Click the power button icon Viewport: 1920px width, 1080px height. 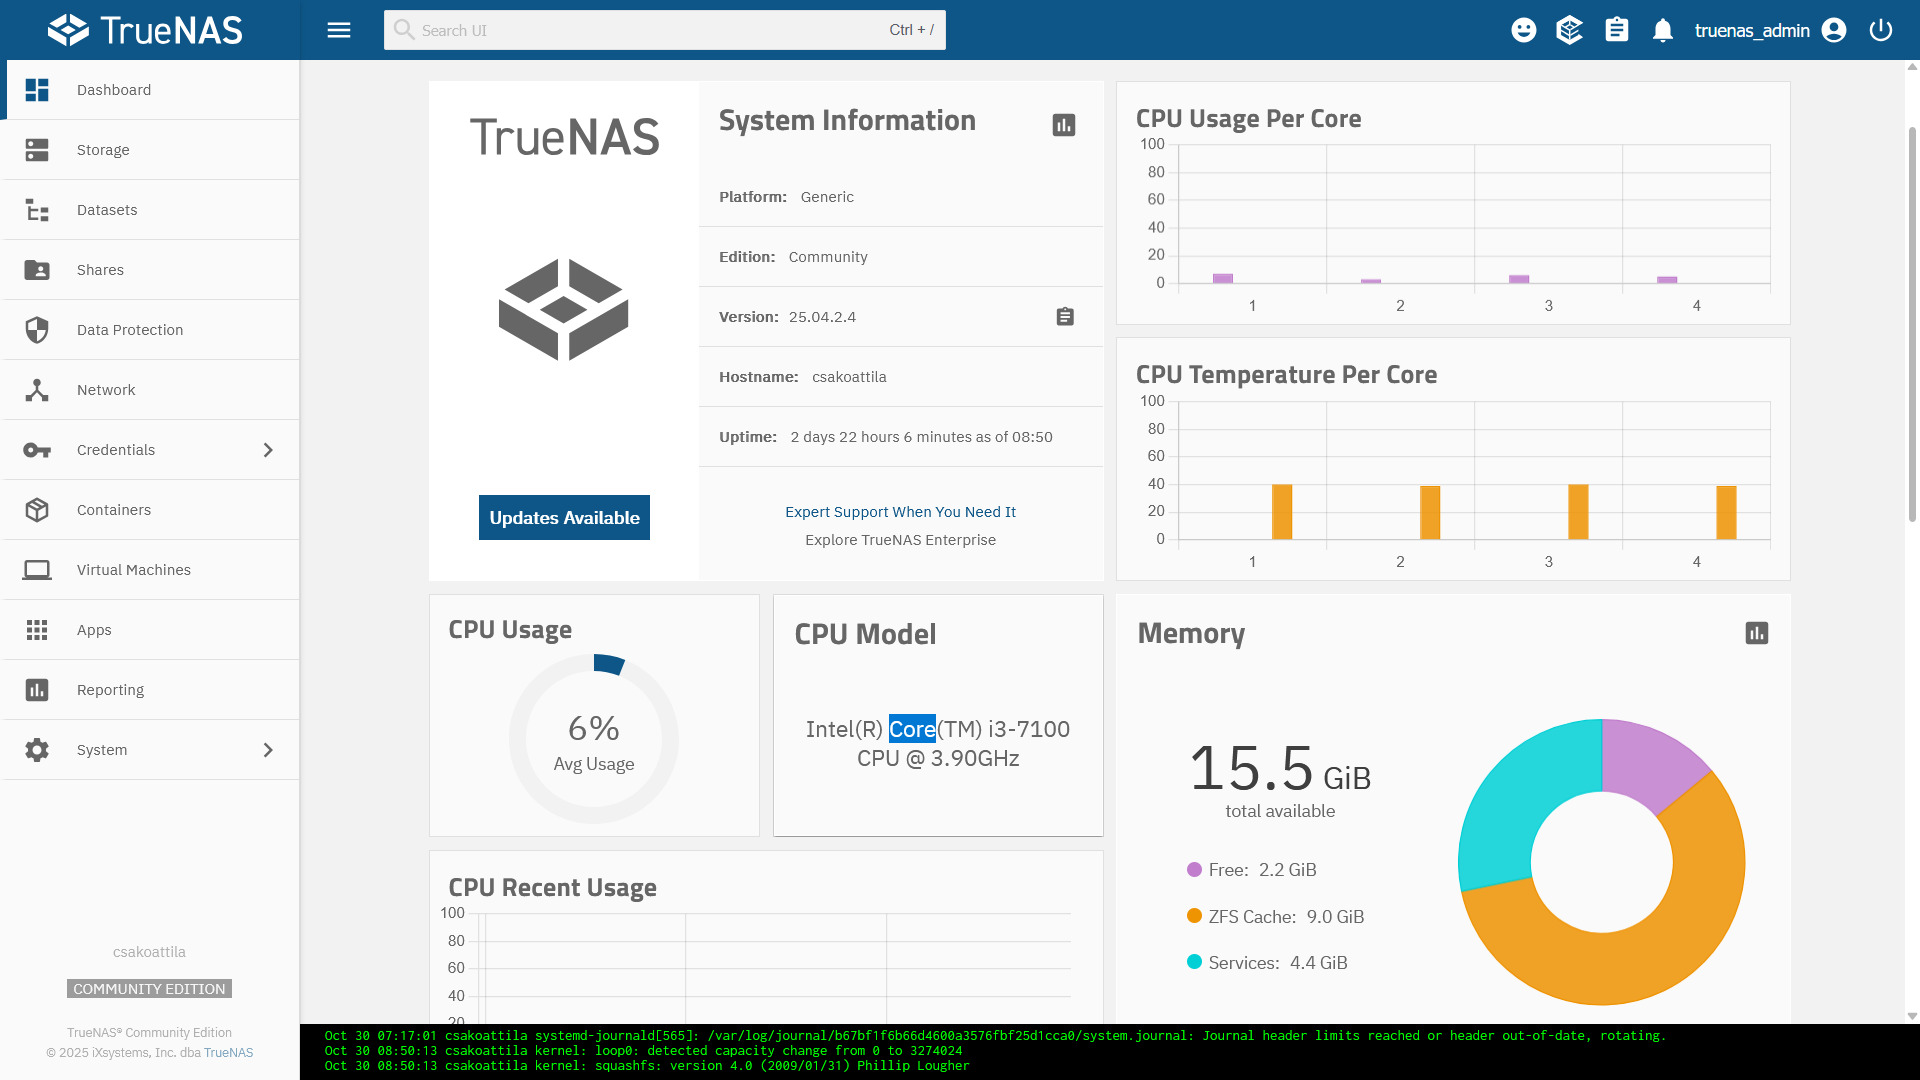pos(1880,30)
